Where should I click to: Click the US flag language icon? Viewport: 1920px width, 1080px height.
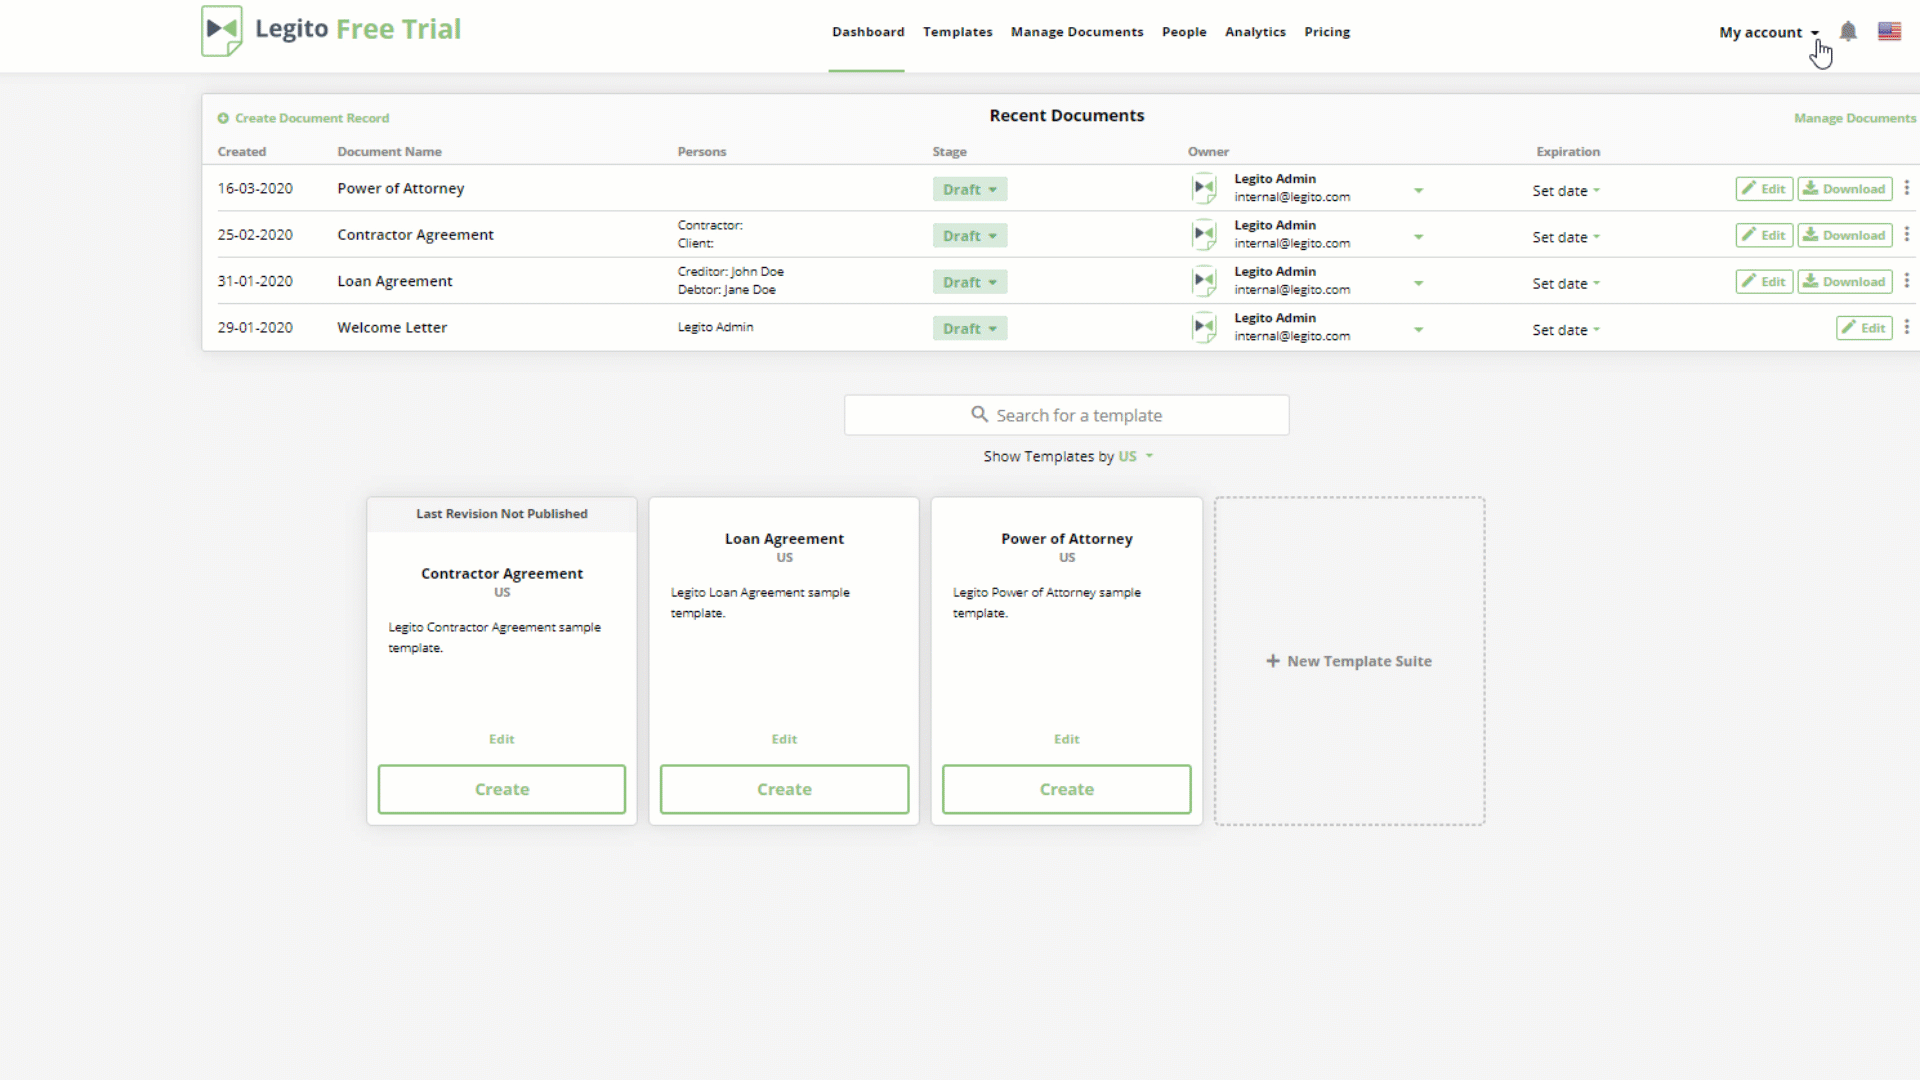pyautogui.click(x=1889, y=31)
